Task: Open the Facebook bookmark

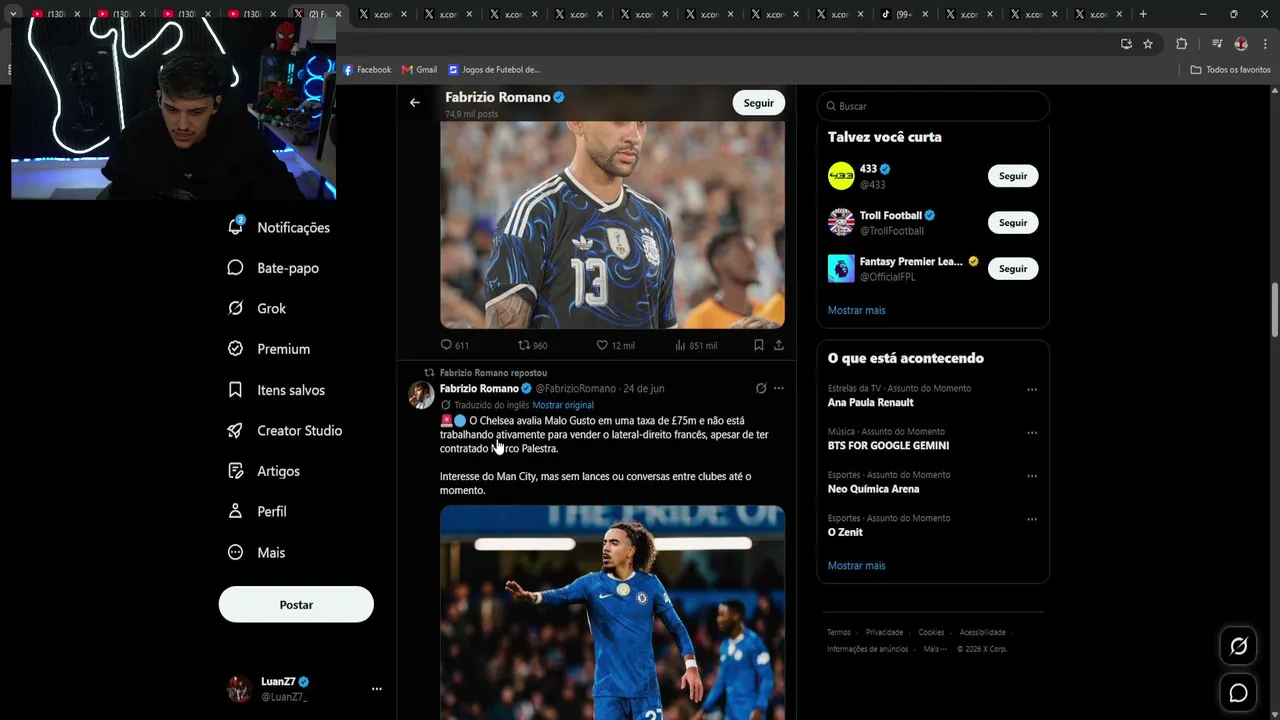Action: 367,70
